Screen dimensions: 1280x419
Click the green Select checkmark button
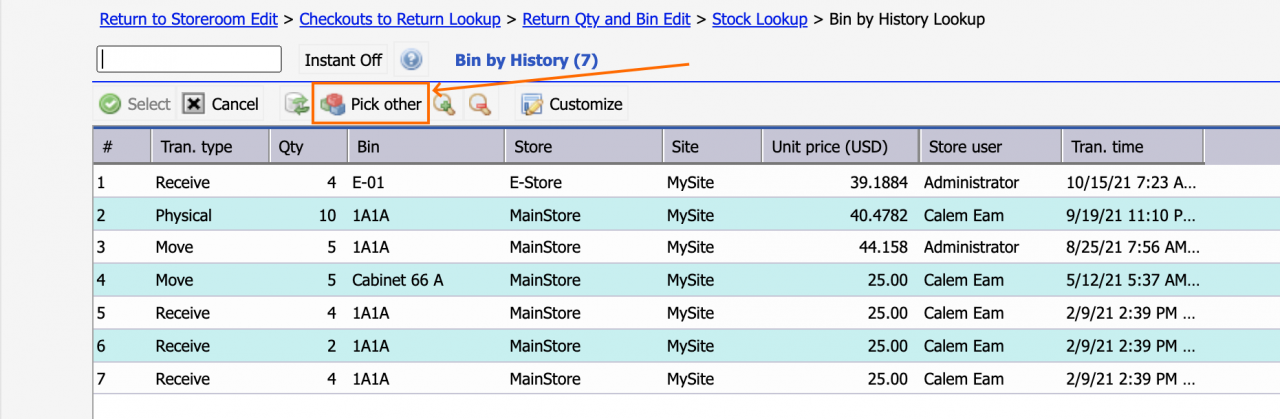click(135, 104)
